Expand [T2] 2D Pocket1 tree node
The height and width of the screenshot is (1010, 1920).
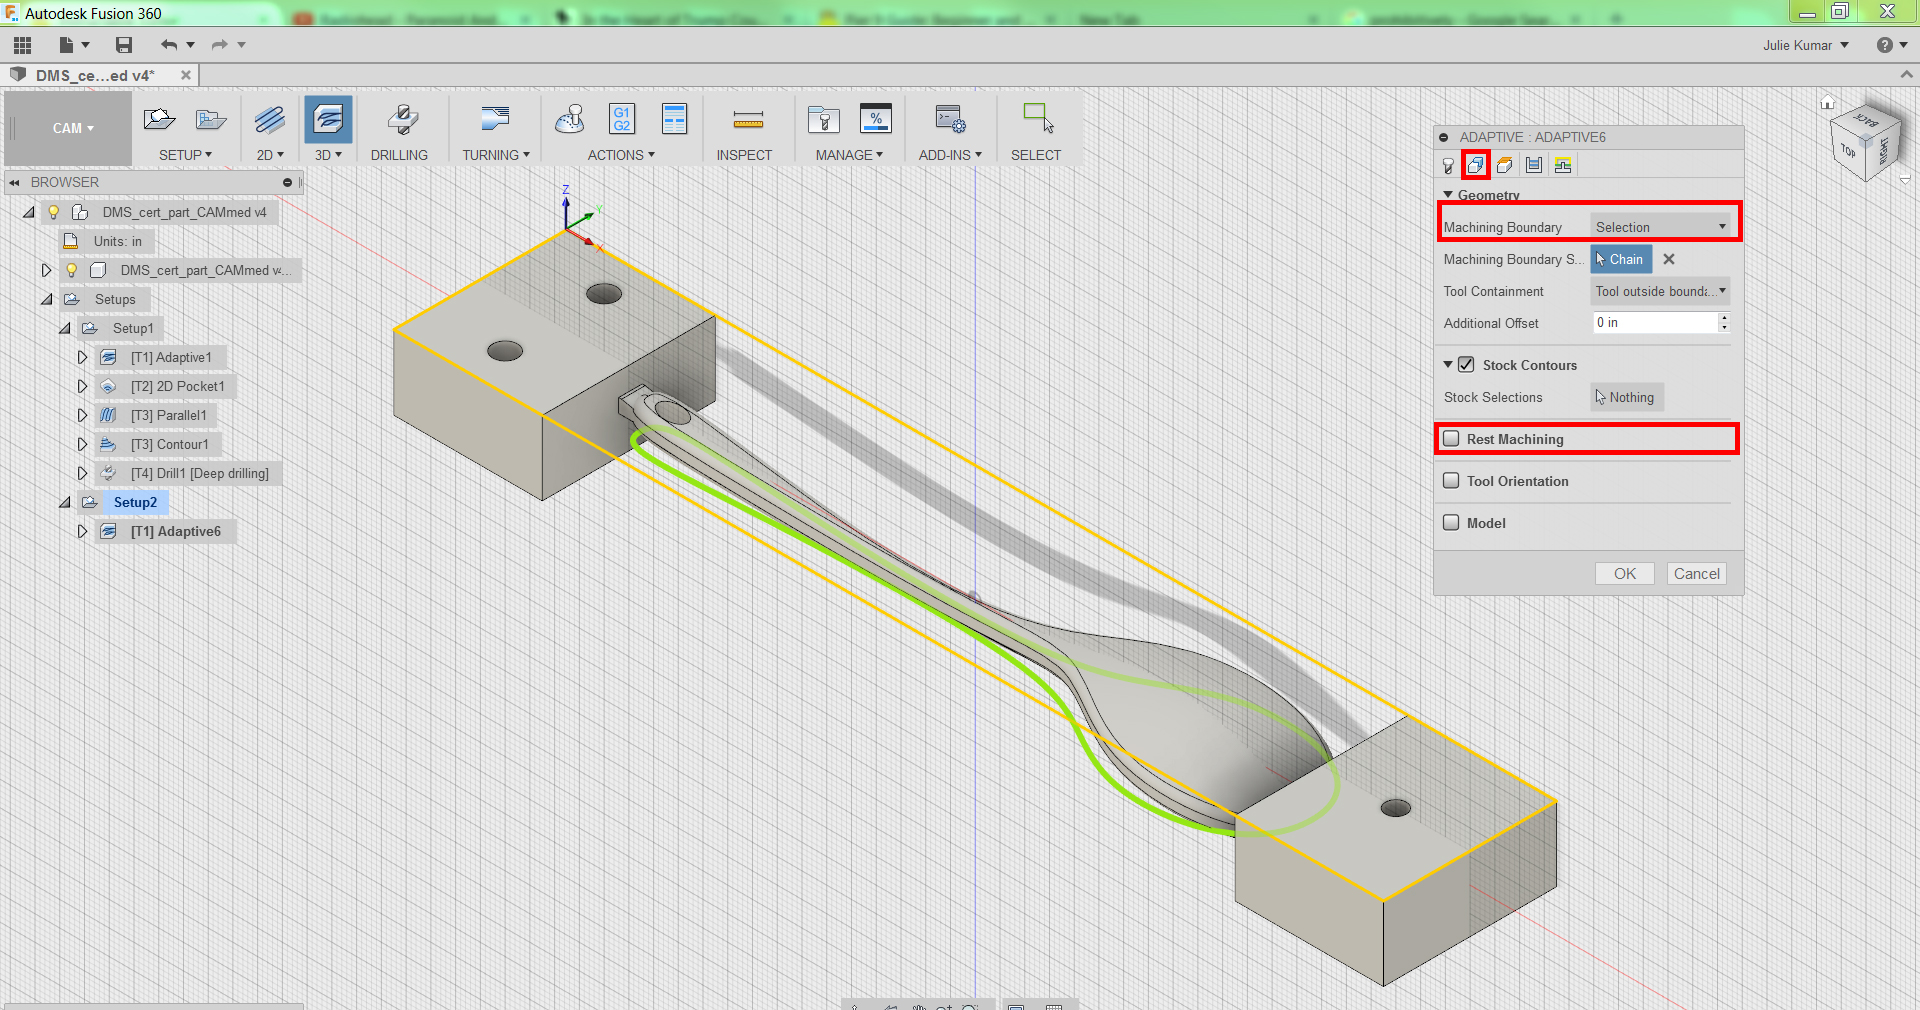(83, 386)
